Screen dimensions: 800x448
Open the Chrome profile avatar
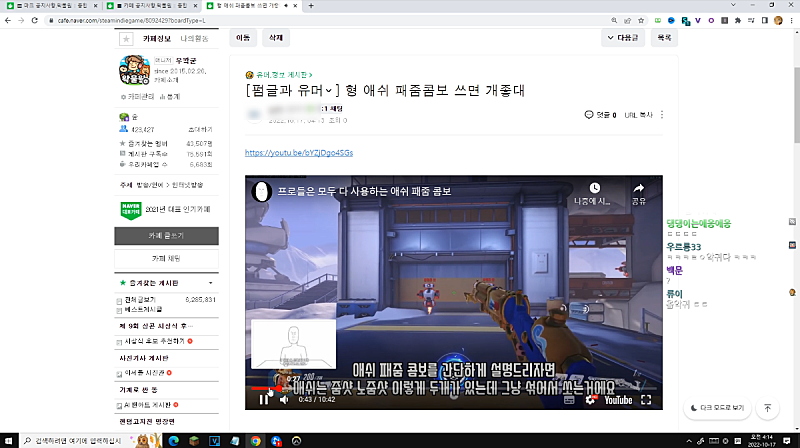pos(778,20)
